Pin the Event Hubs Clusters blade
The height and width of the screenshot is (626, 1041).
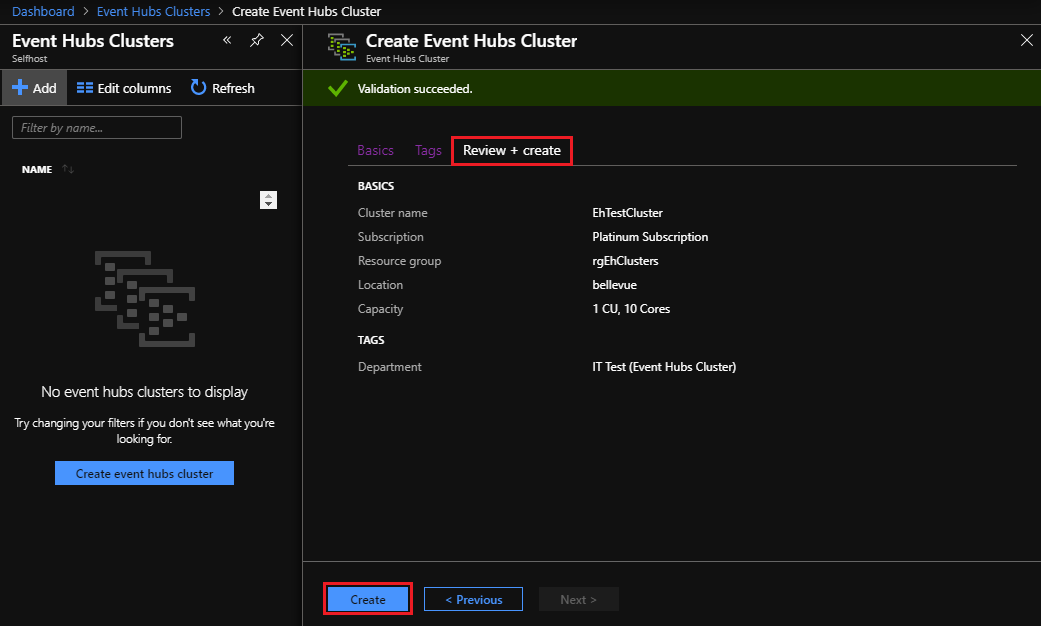(x=257, y=40)
